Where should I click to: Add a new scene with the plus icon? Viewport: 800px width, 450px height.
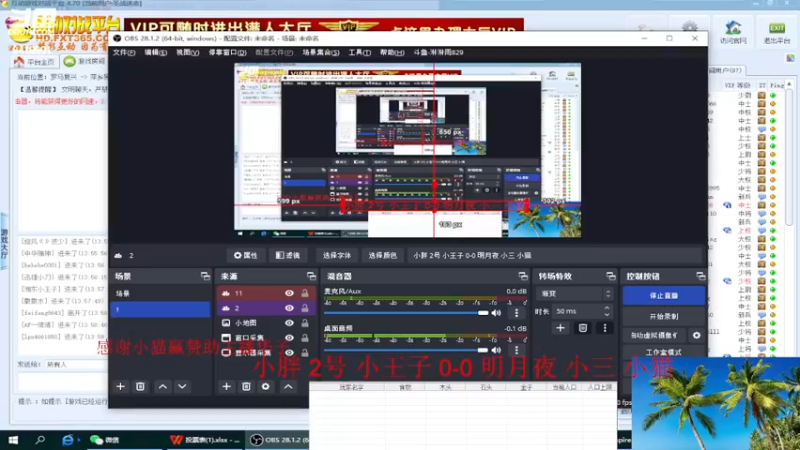coord(120,387)
